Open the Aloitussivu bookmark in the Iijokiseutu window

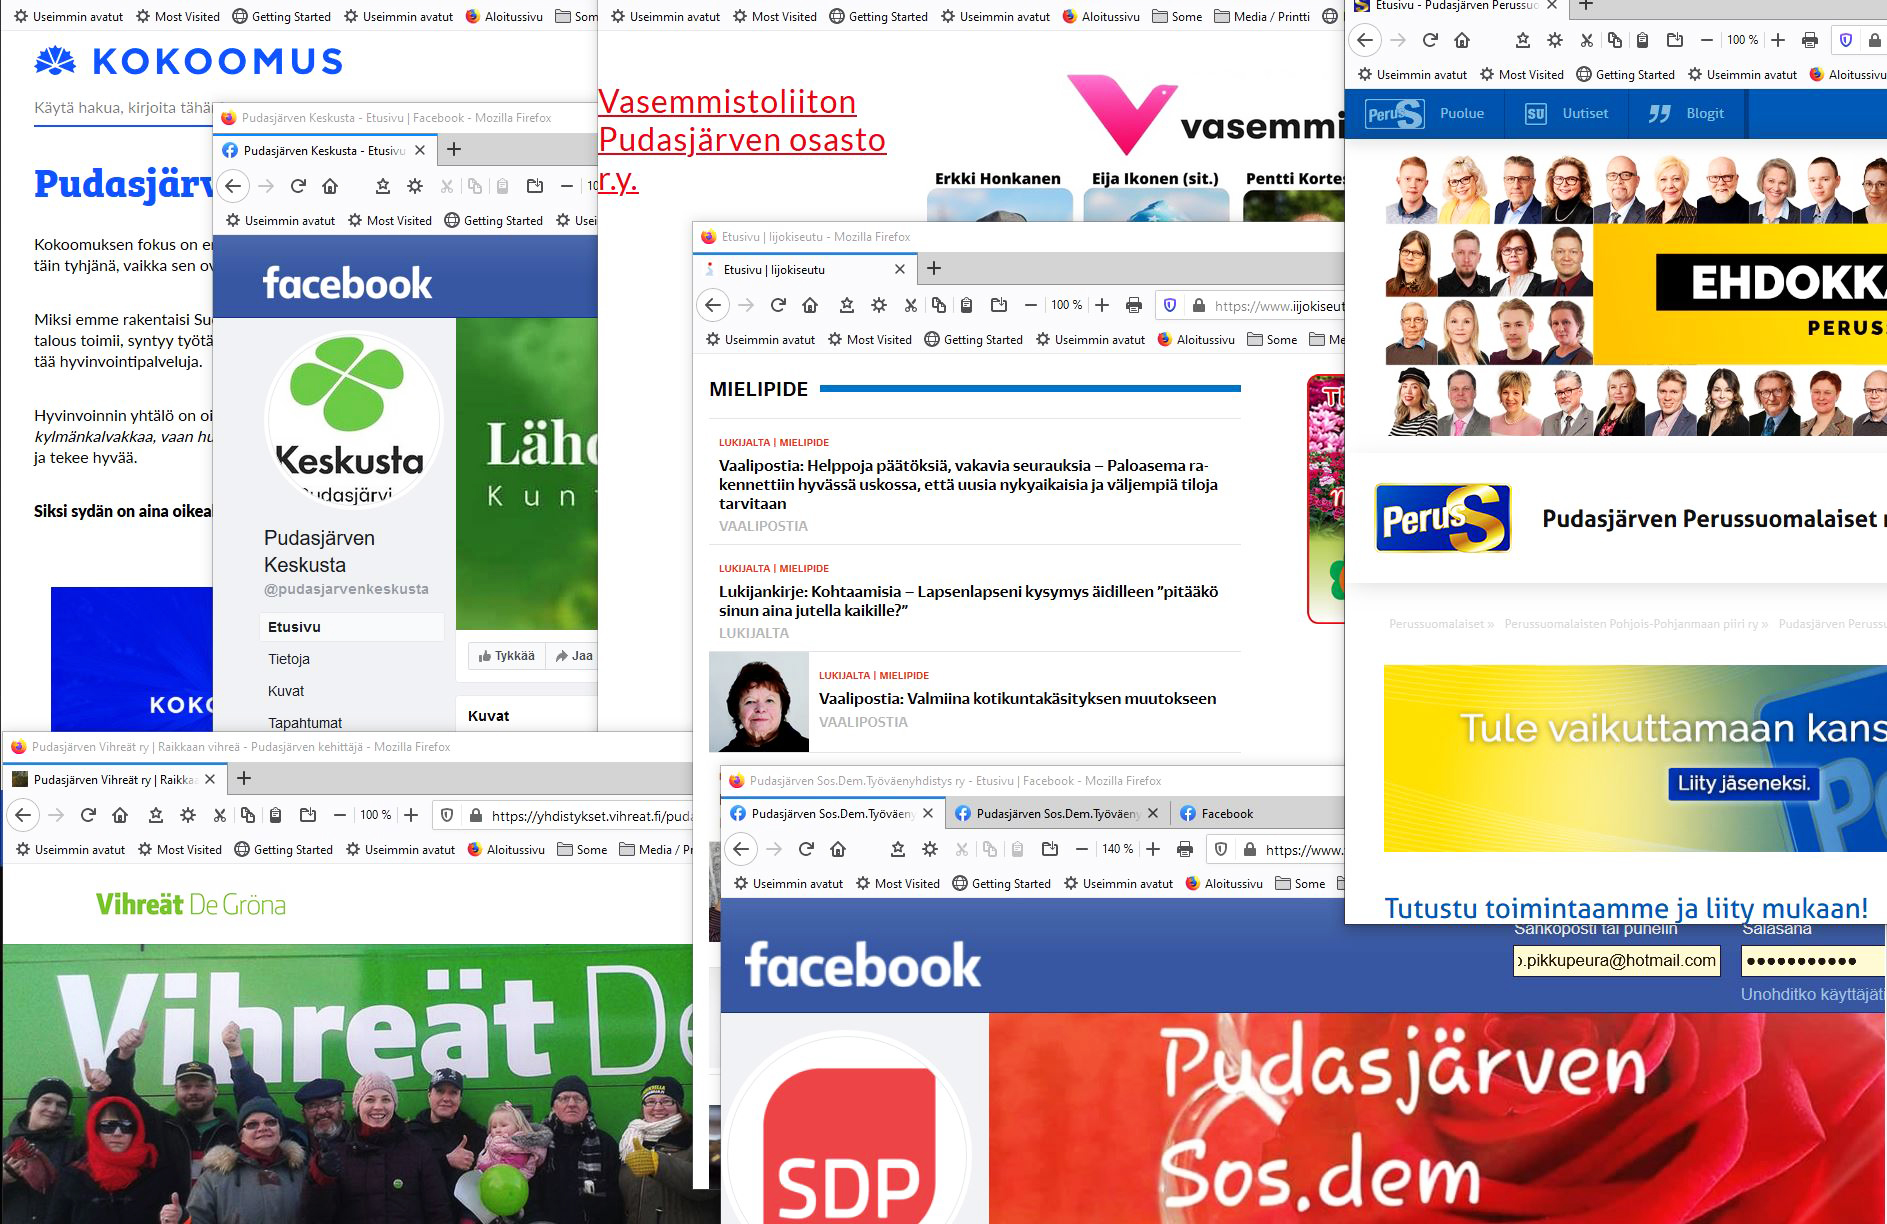[1196, 339]
